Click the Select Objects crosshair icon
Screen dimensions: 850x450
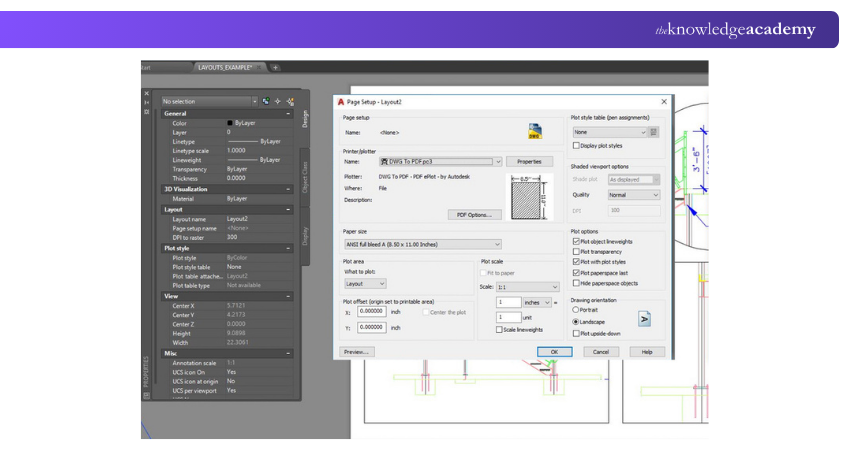(x=278, y=101)
